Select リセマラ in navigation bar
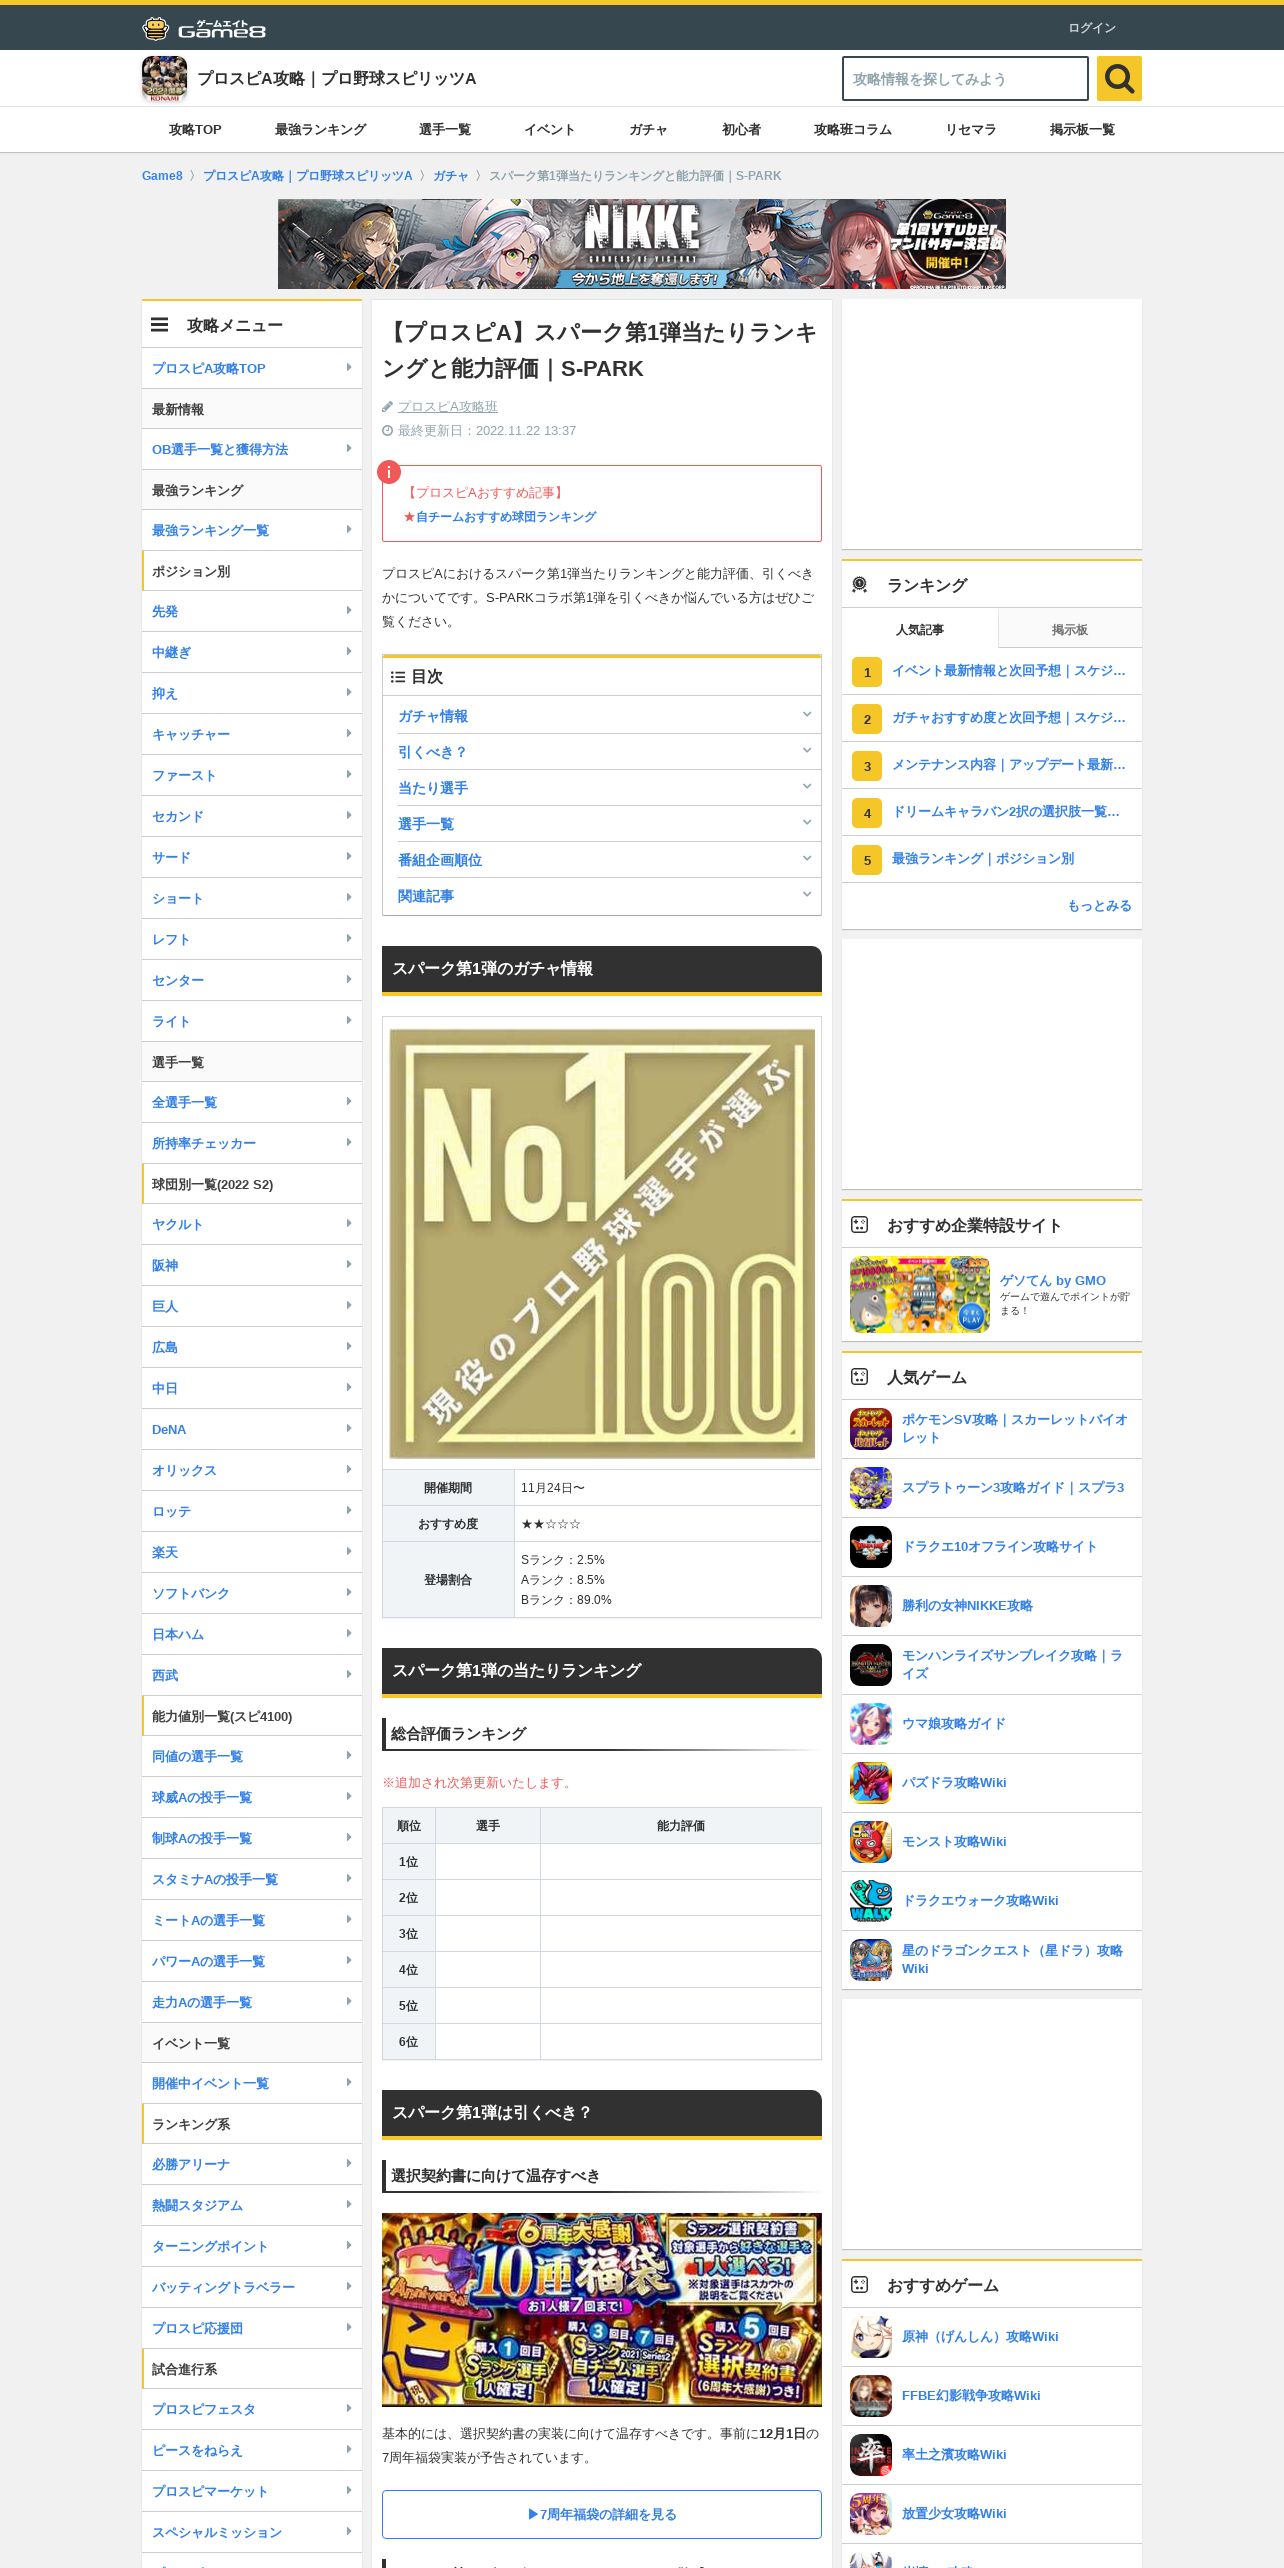1284x2568 pixels. [x=971, y=130]
